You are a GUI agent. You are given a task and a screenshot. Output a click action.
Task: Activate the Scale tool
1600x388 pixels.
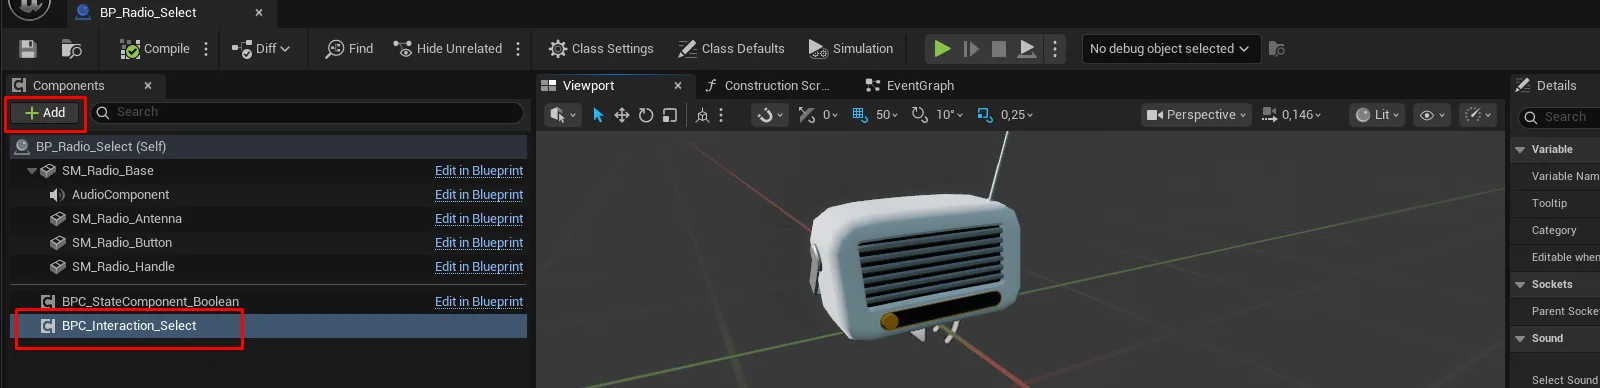[670, 115]
